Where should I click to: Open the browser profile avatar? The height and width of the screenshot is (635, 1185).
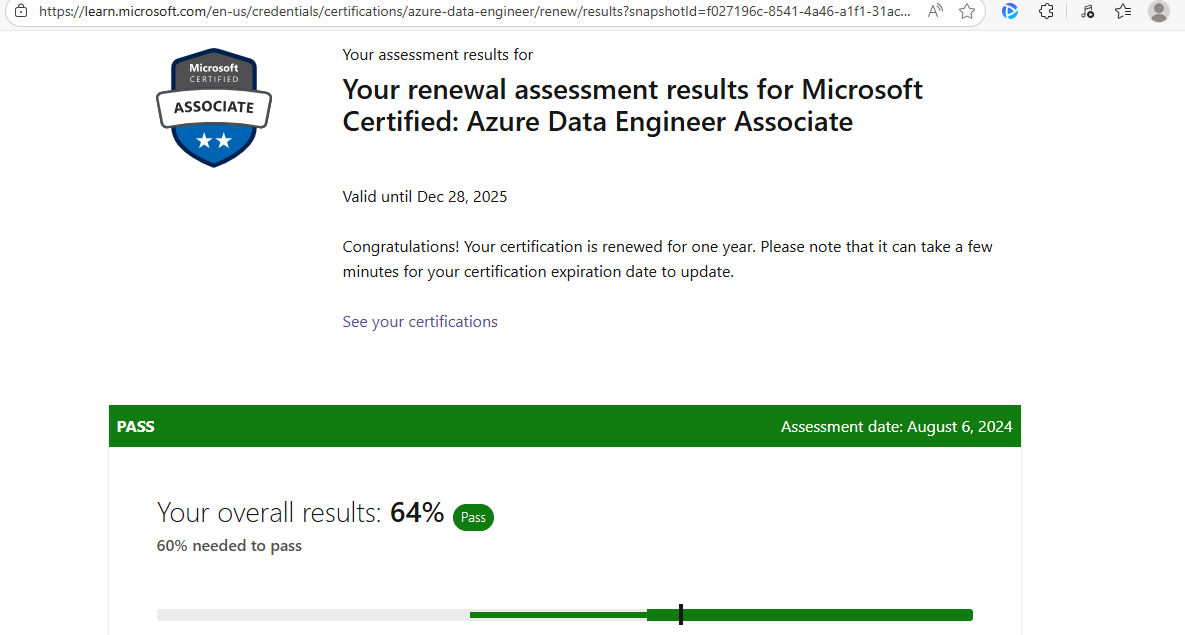click(1159, 11)
